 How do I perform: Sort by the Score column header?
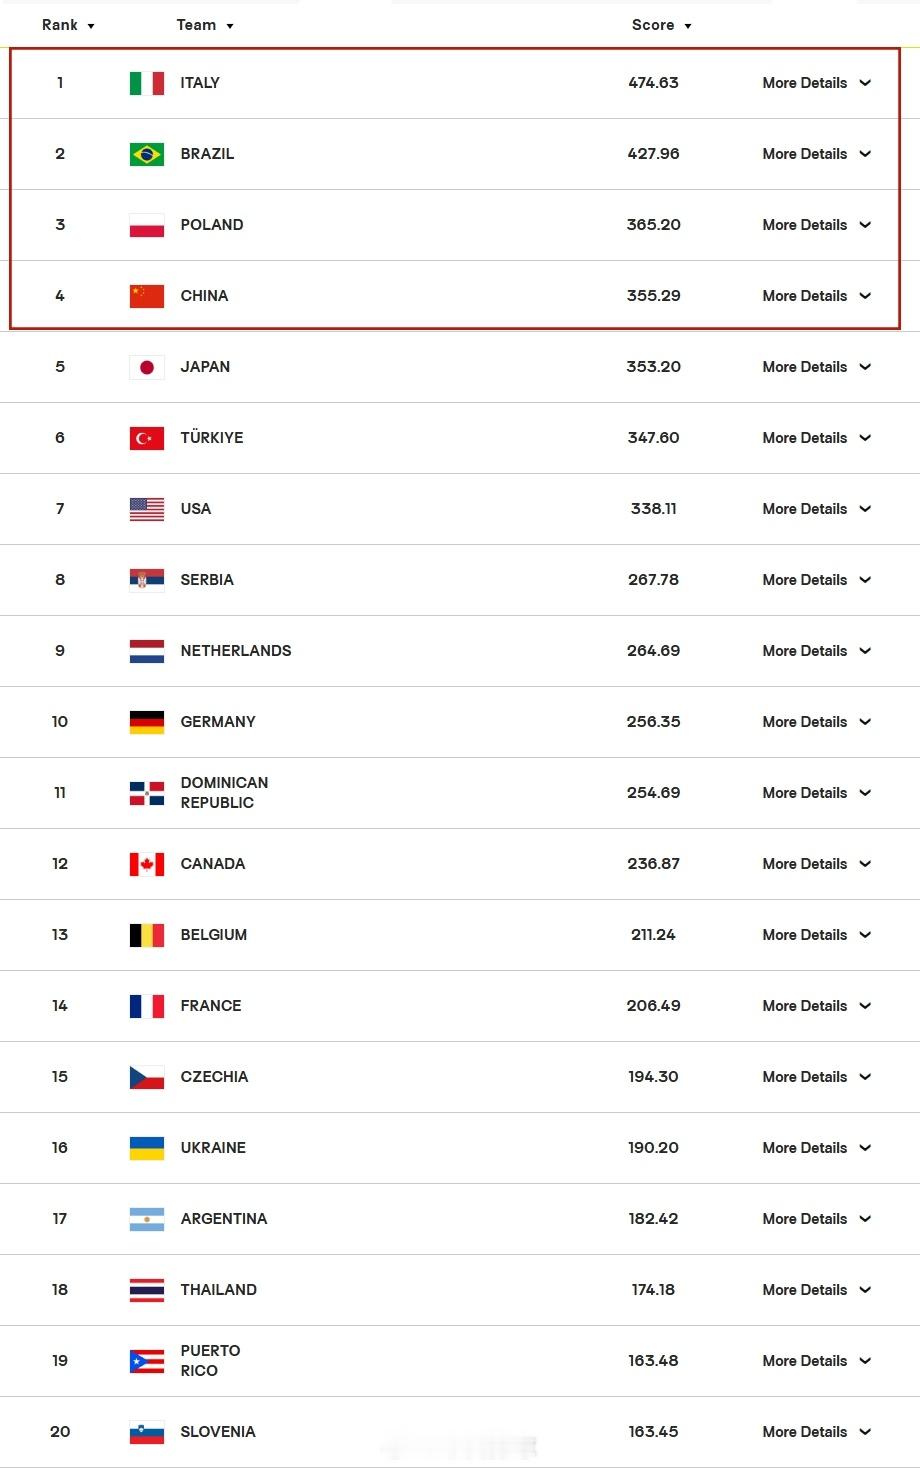(x=661, y=25)
